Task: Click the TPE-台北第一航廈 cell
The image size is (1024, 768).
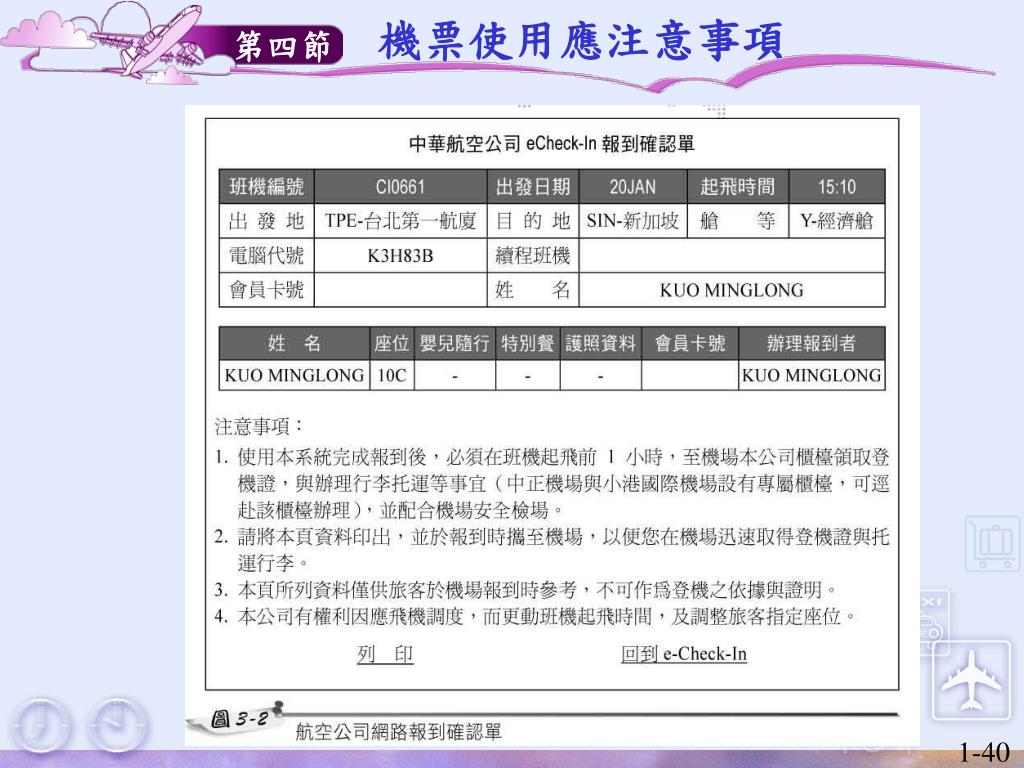Action: [x=400, y=221]
